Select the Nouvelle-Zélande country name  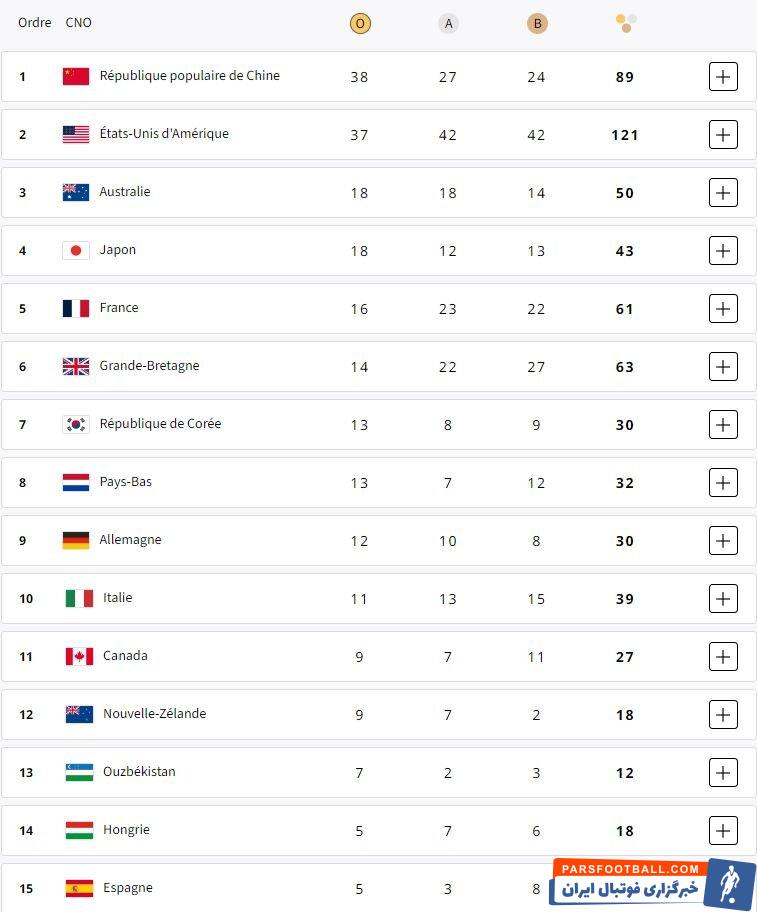pos(154,714)
